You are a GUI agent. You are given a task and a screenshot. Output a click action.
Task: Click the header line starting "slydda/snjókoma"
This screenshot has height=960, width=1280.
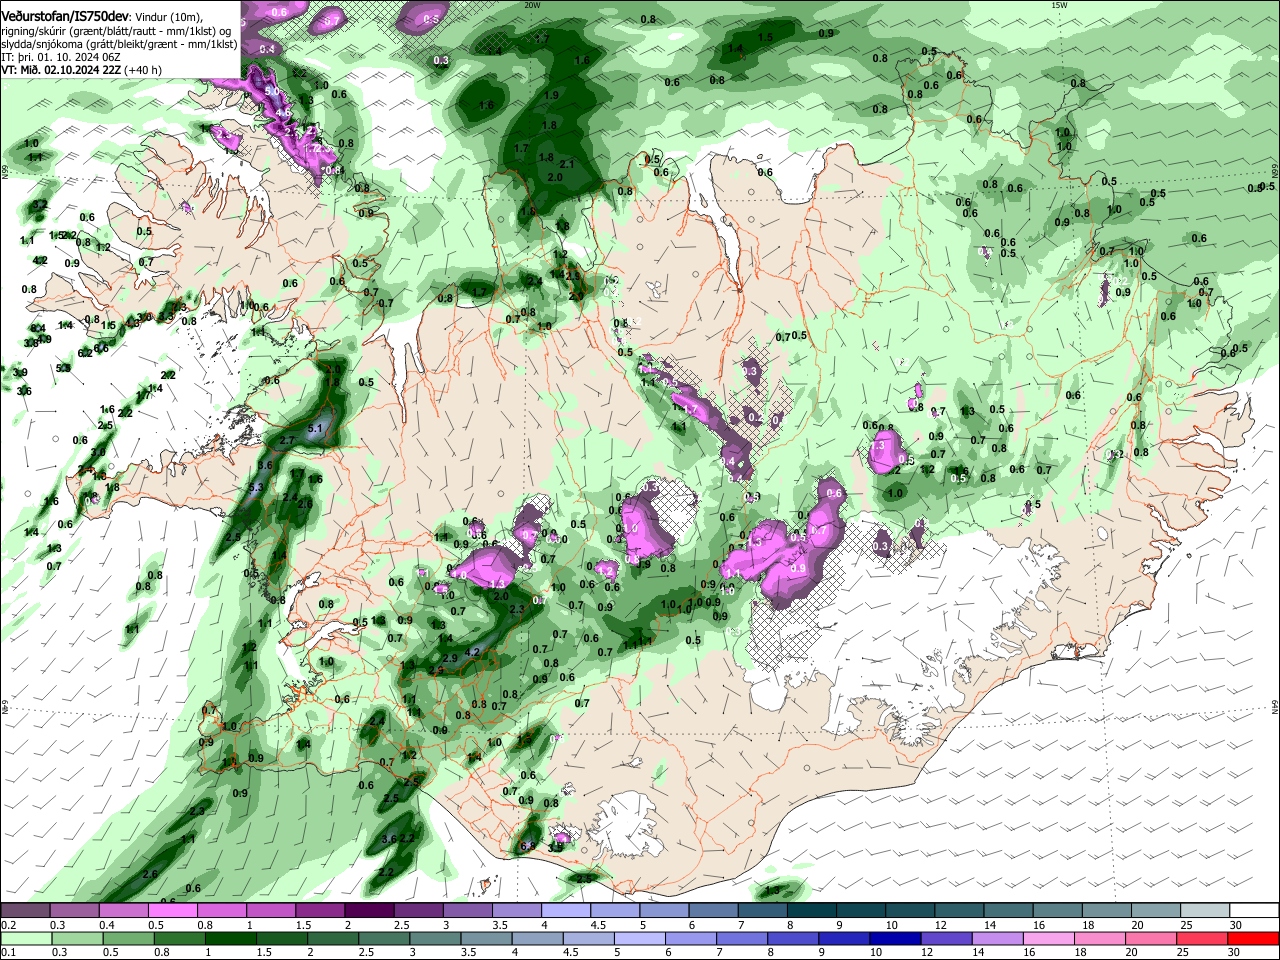point(119,44)
